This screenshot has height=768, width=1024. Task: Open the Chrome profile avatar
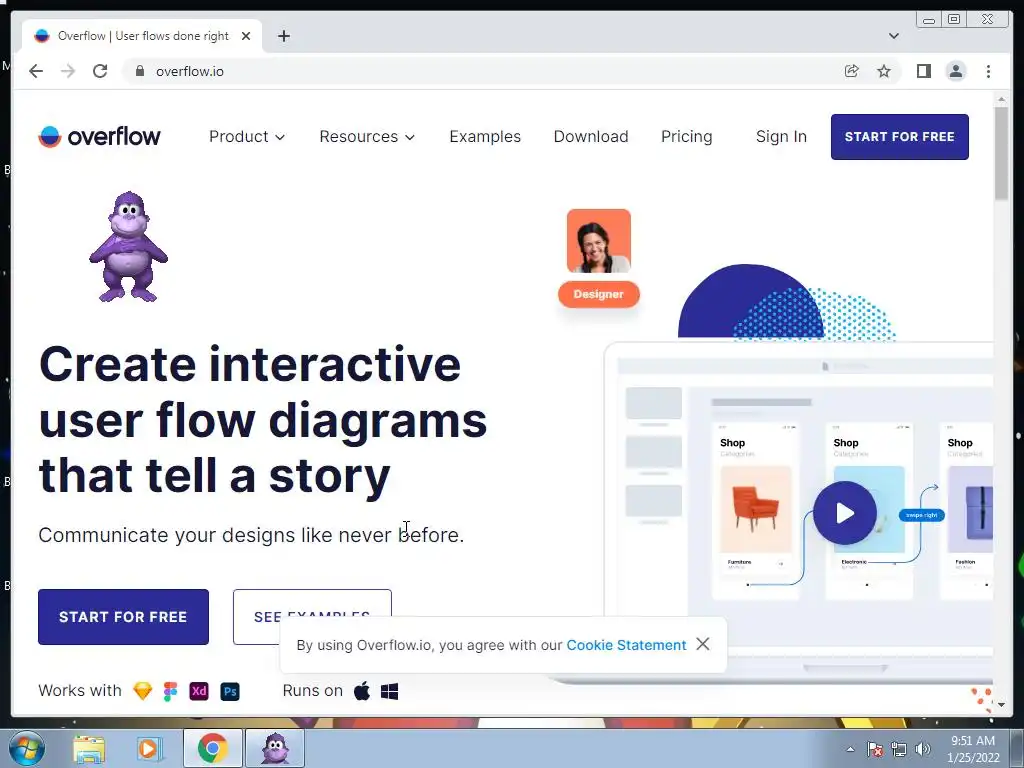click(x=955, y=71)
